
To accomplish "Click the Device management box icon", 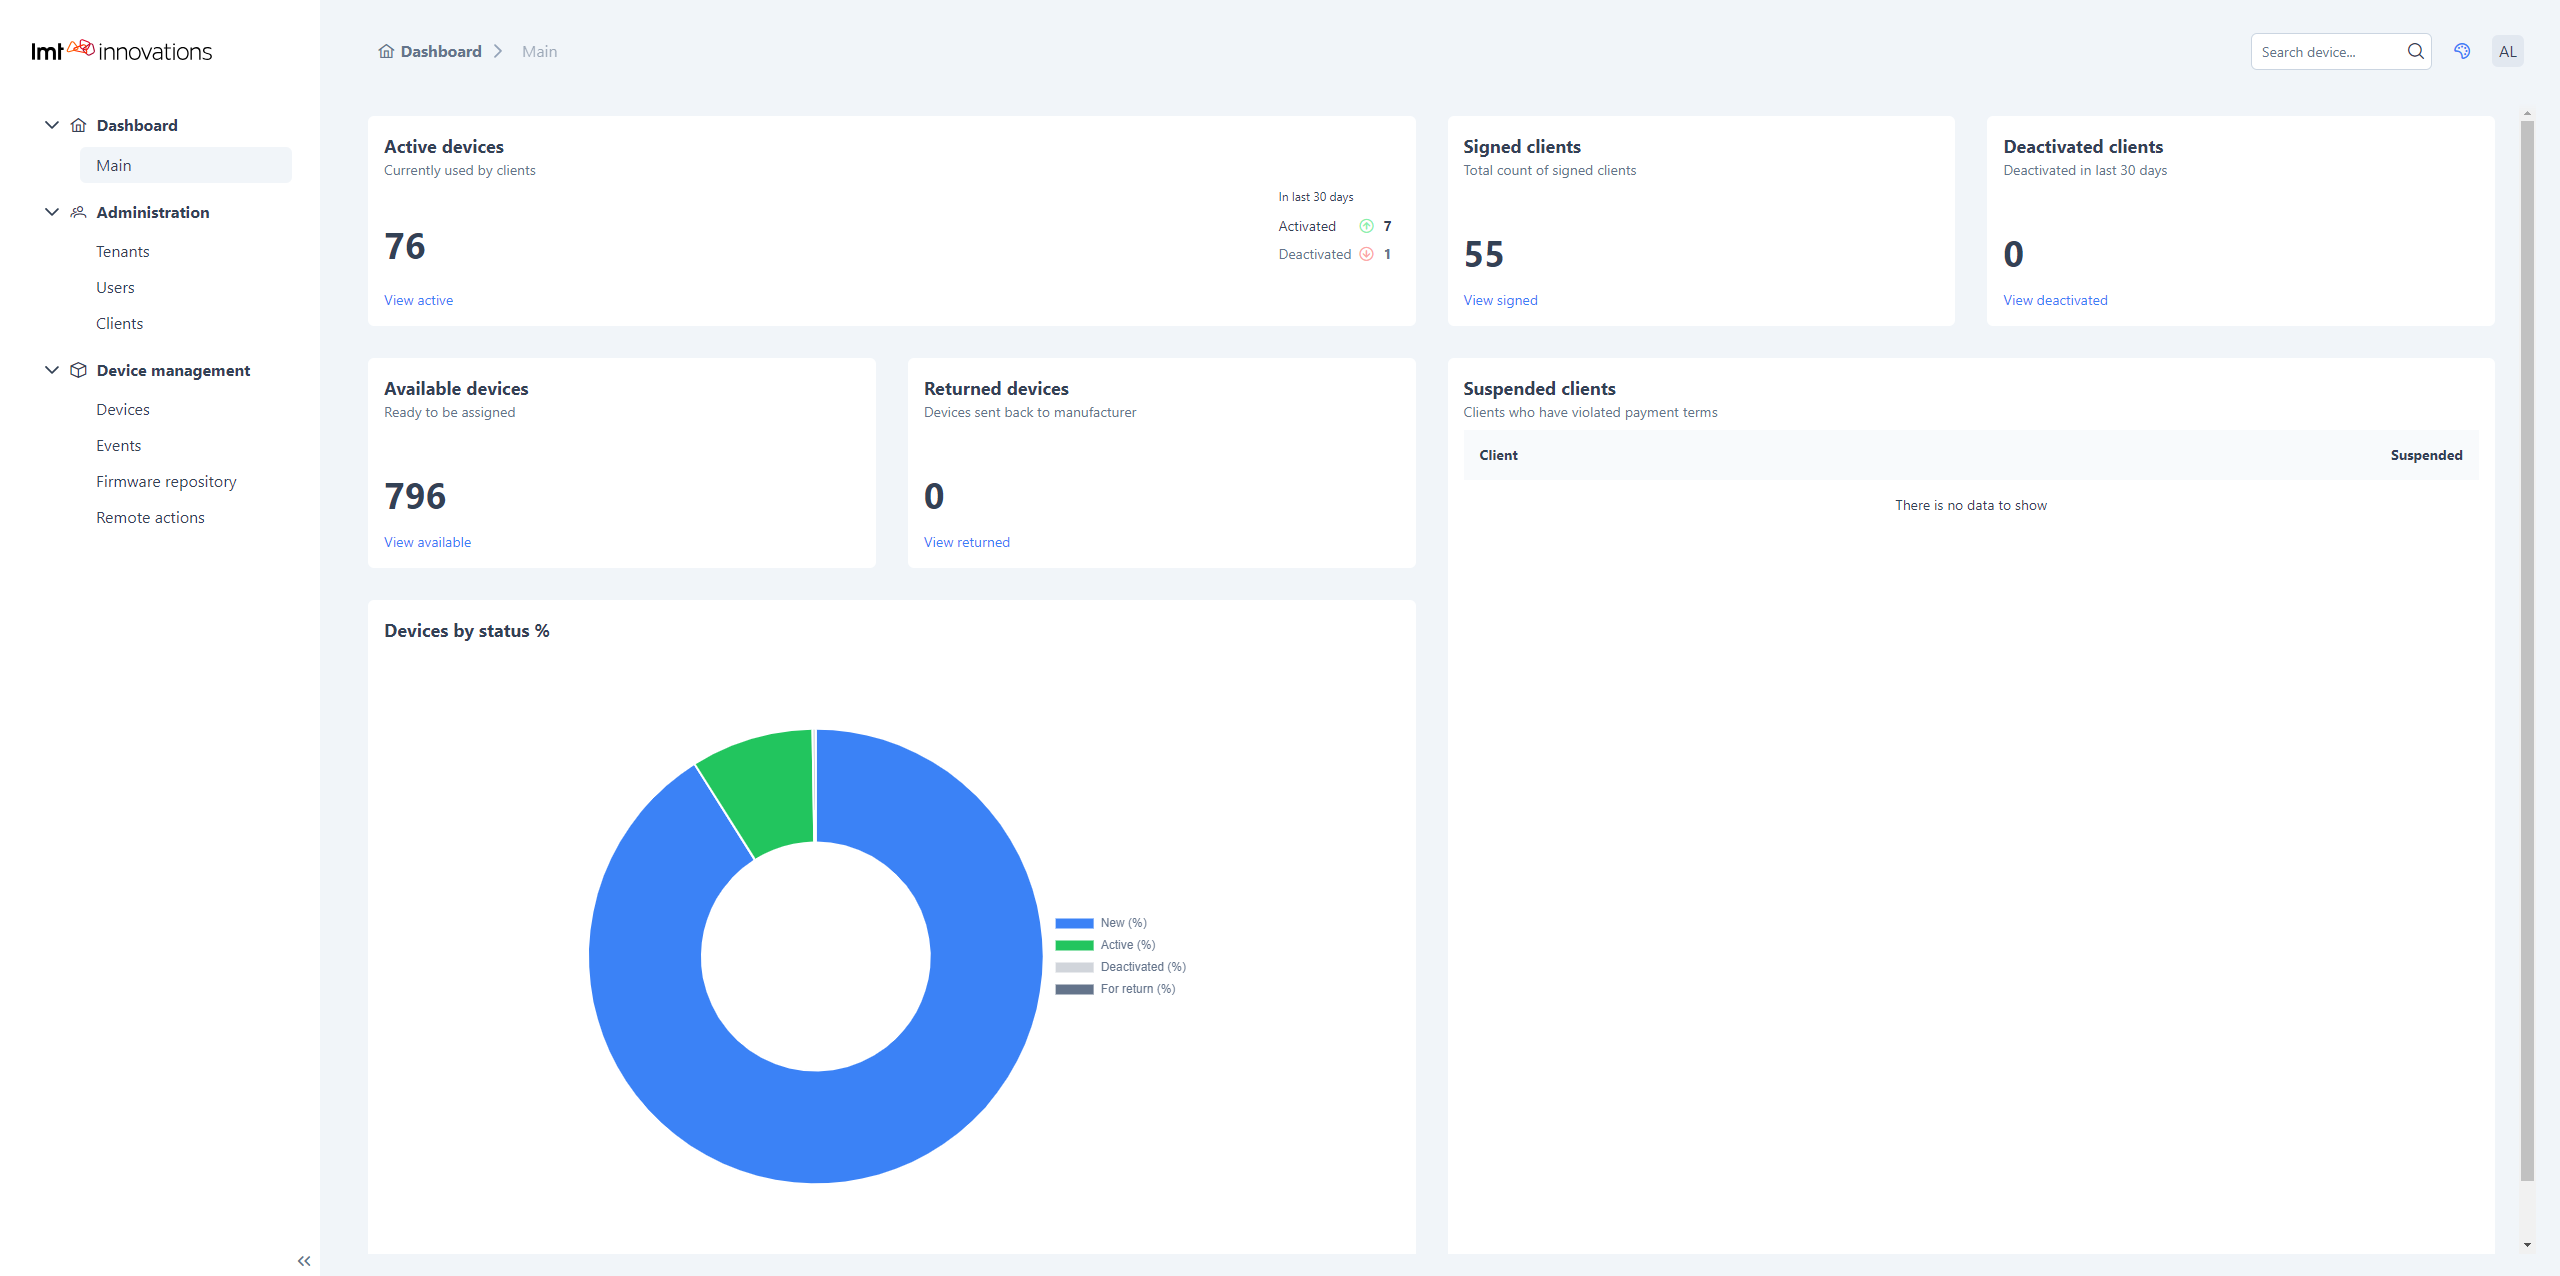I will (79, 369).
